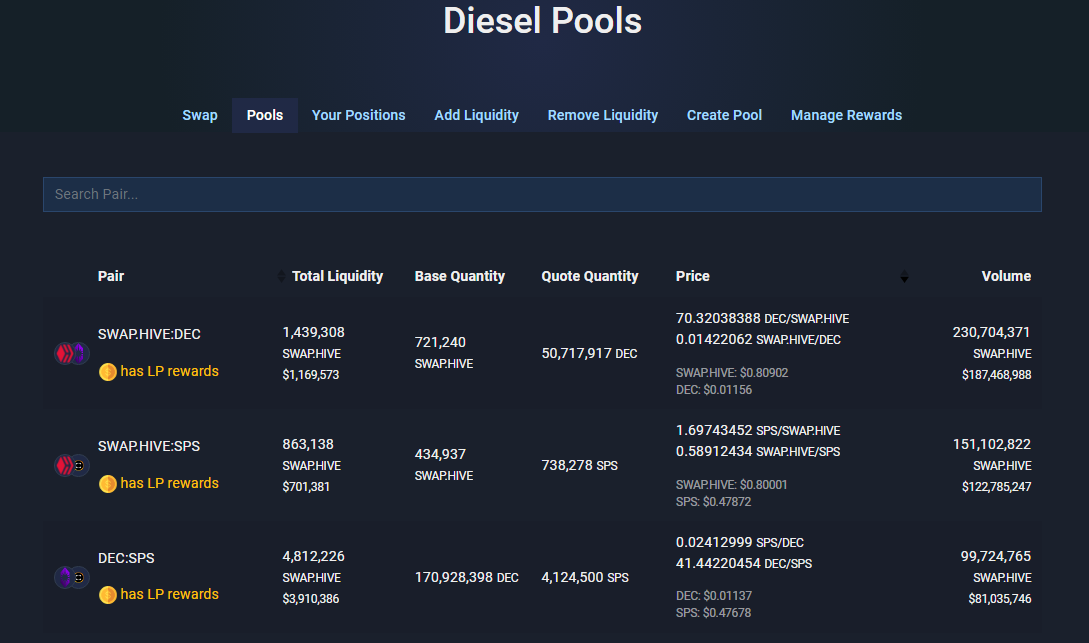Click total liquidity value 863,138
The height and width of the screenshot is (643, 1089).
pos(308,444)
